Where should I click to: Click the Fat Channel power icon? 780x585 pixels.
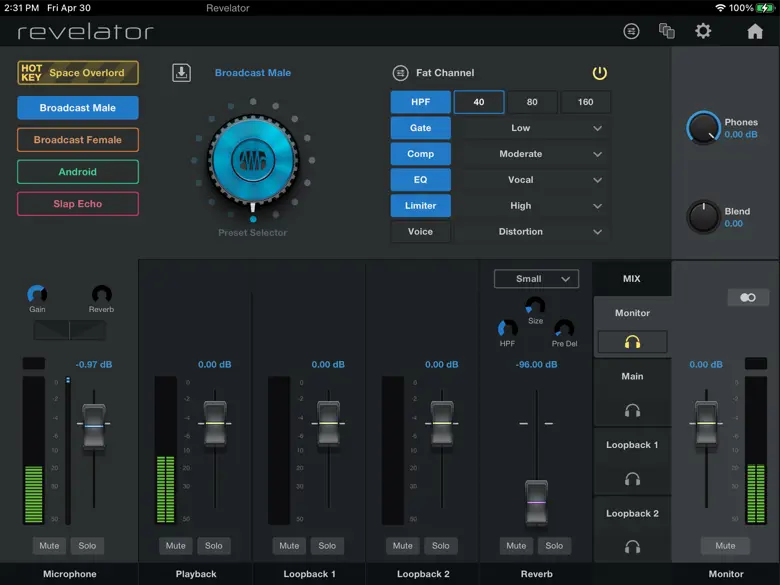[x=599, y=73]
